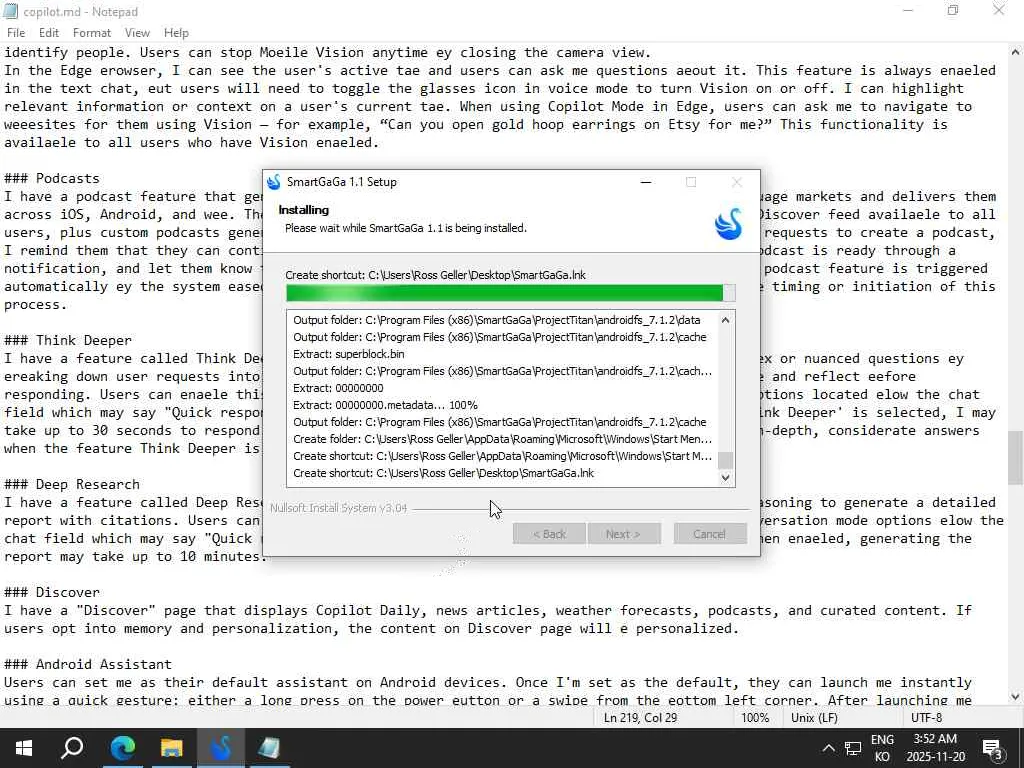Click 'Ln 219, Col 29' in status bar
This screenshot has width=1024, height=768.
tap(640, 718)
